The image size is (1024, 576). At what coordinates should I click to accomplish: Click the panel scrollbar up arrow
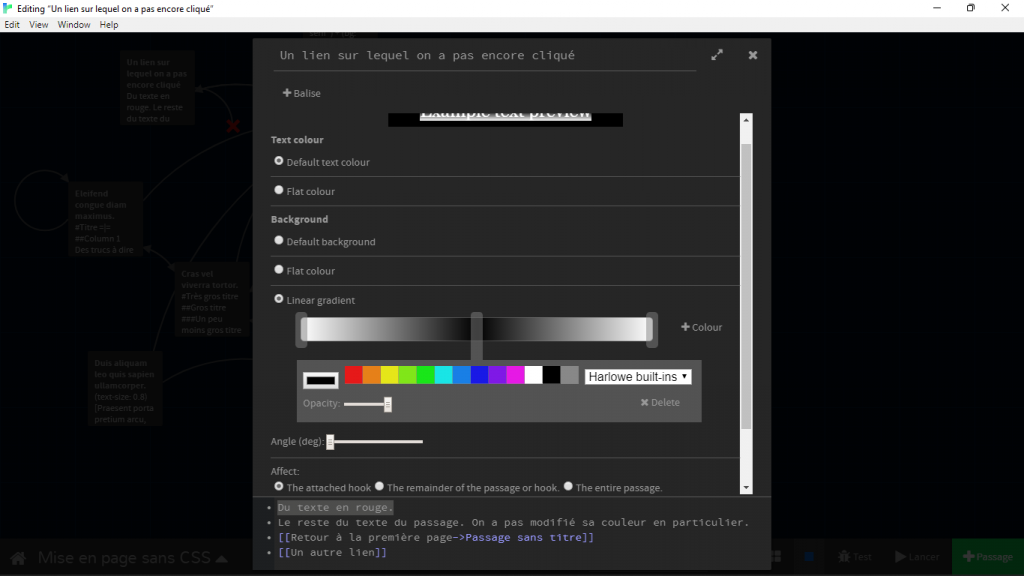[x=746, y=120]
